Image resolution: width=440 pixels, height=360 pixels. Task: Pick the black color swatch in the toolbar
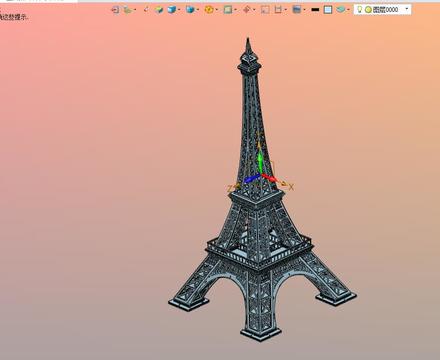315,10
